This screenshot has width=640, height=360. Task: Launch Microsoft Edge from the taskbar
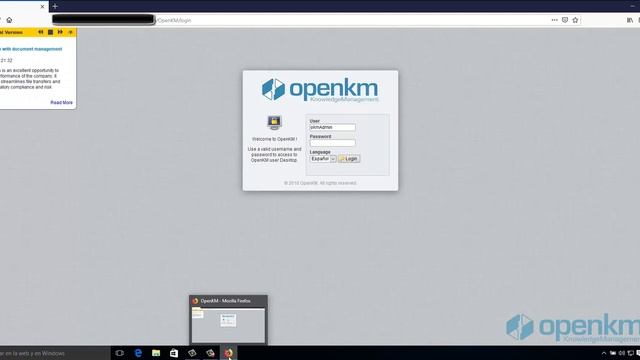pyautogui.click(x=138, y=353)
